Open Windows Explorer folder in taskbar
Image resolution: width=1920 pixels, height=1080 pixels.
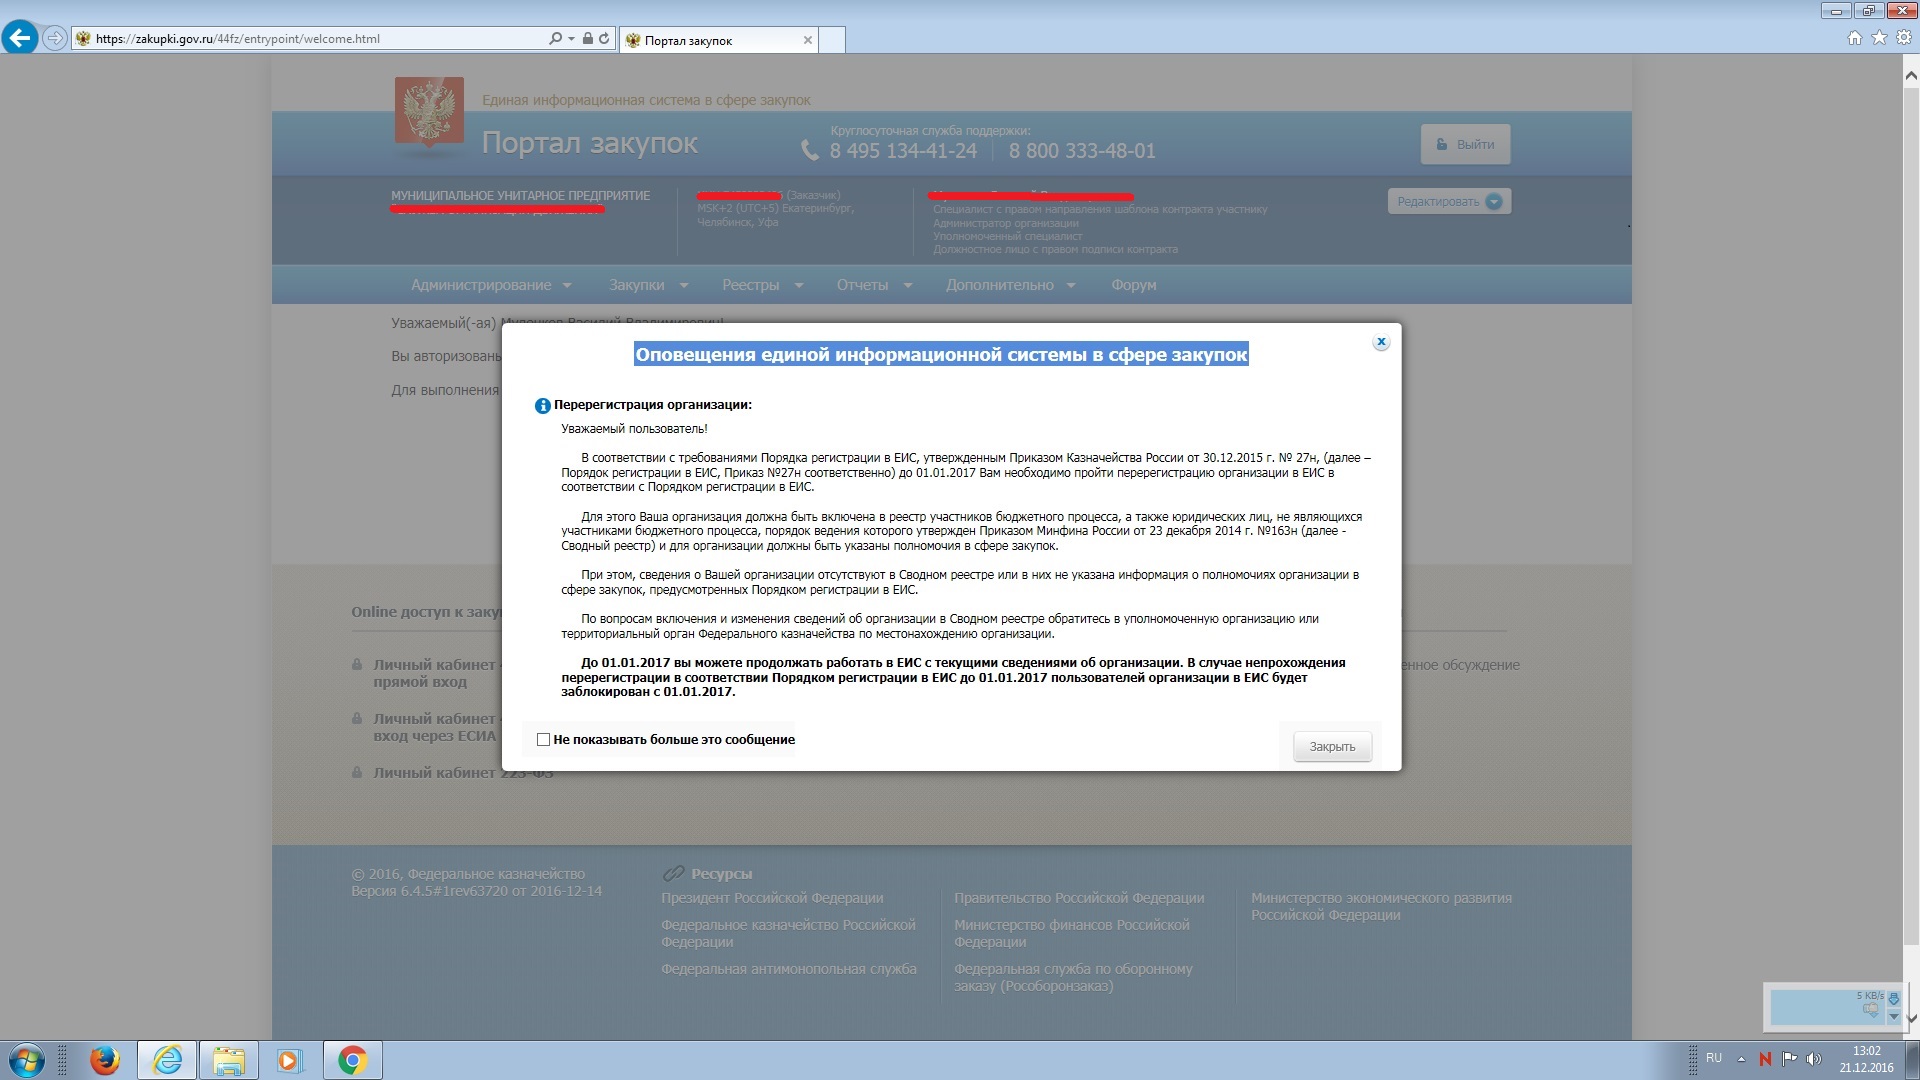tap(228, 1060)
